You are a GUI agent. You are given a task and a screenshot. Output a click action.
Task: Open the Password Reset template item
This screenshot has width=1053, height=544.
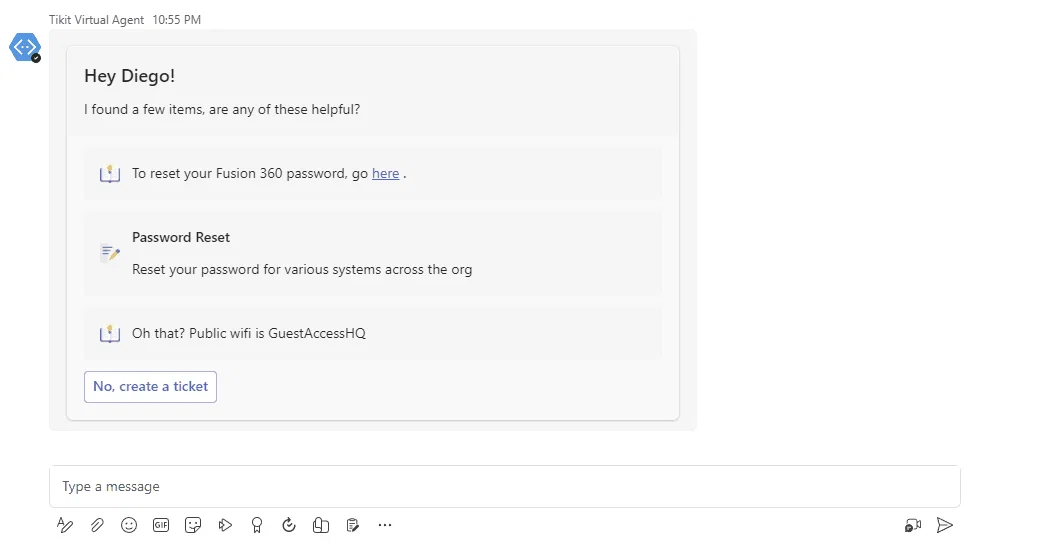tap(373, 253)
